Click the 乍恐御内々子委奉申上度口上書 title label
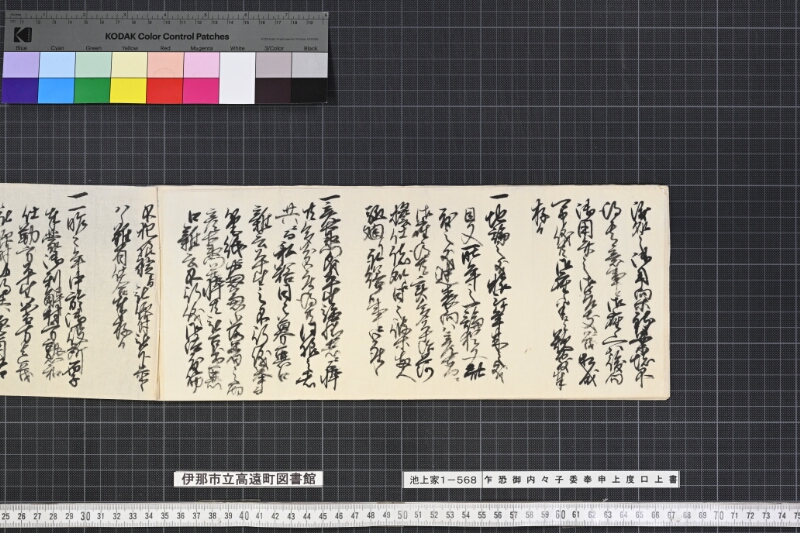800x533 pixels. [x=581, y=479]
